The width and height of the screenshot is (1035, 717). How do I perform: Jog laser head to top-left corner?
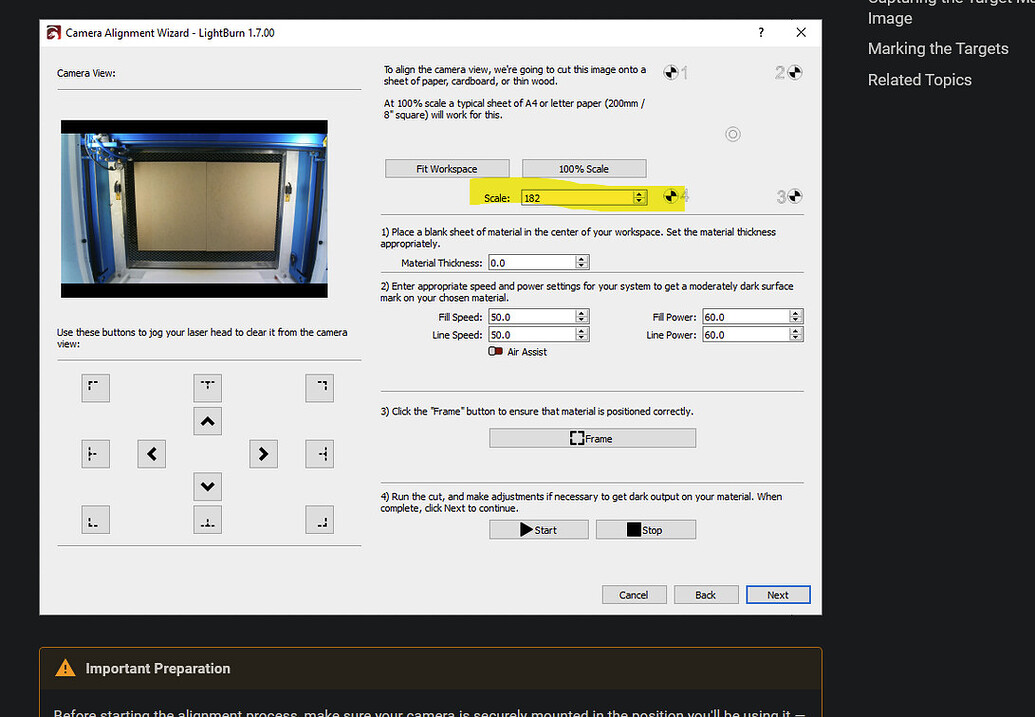click(x=96, y=388)
